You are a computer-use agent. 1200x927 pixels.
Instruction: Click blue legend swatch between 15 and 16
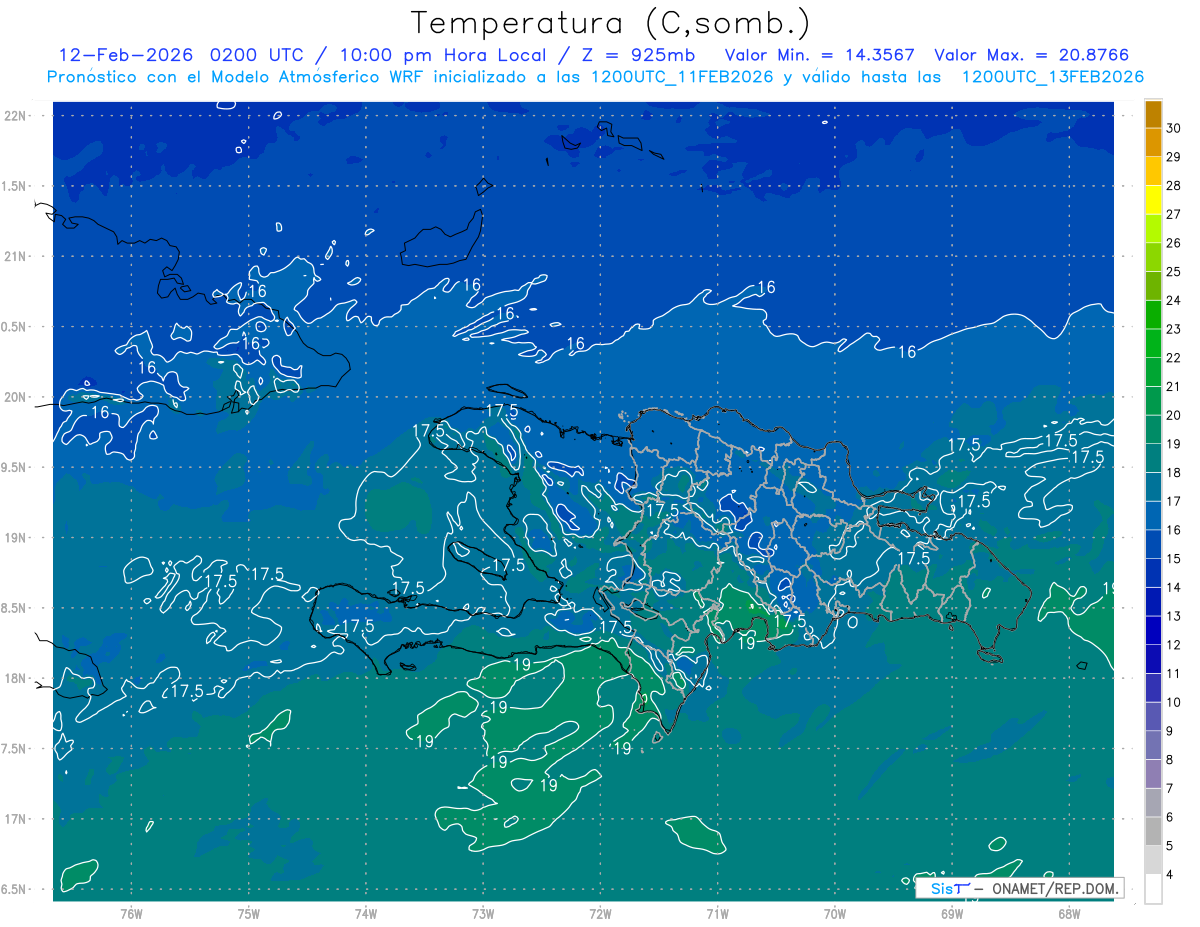(x=1153, y=544)
